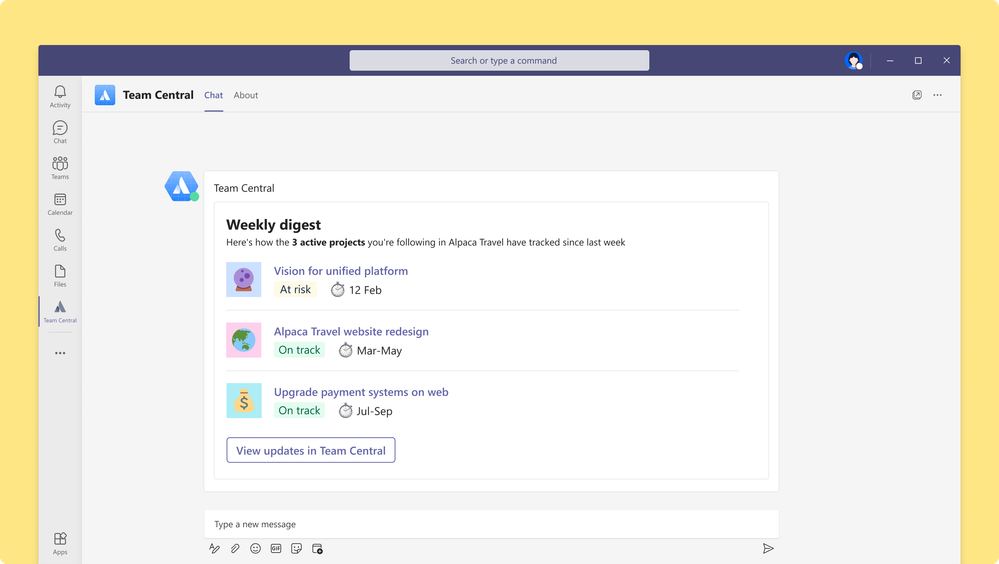Attach a file with paperclip icon
The width and height of the screenshot is (999, 564).
[235, 549]
